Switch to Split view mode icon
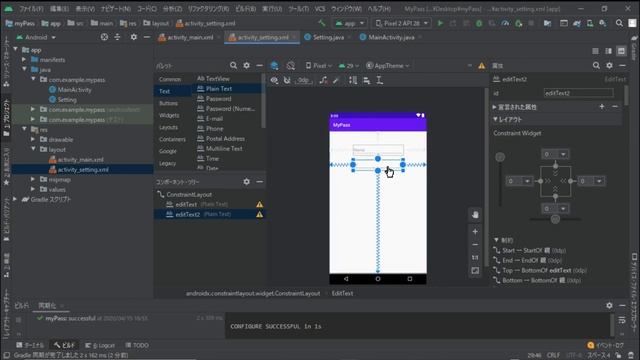Viewport: 640px width, 360px height. [609, 51]
